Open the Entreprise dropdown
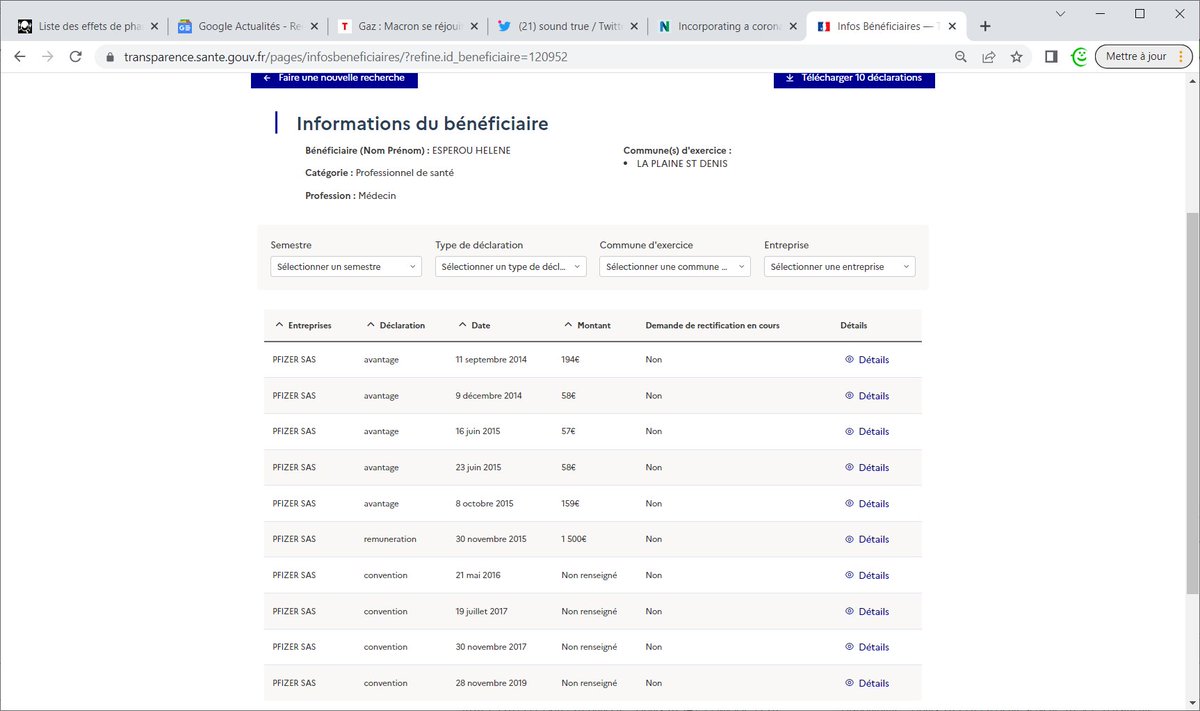Image resolution: width=1200 pixels, height=711 pixels. point(839,267)
